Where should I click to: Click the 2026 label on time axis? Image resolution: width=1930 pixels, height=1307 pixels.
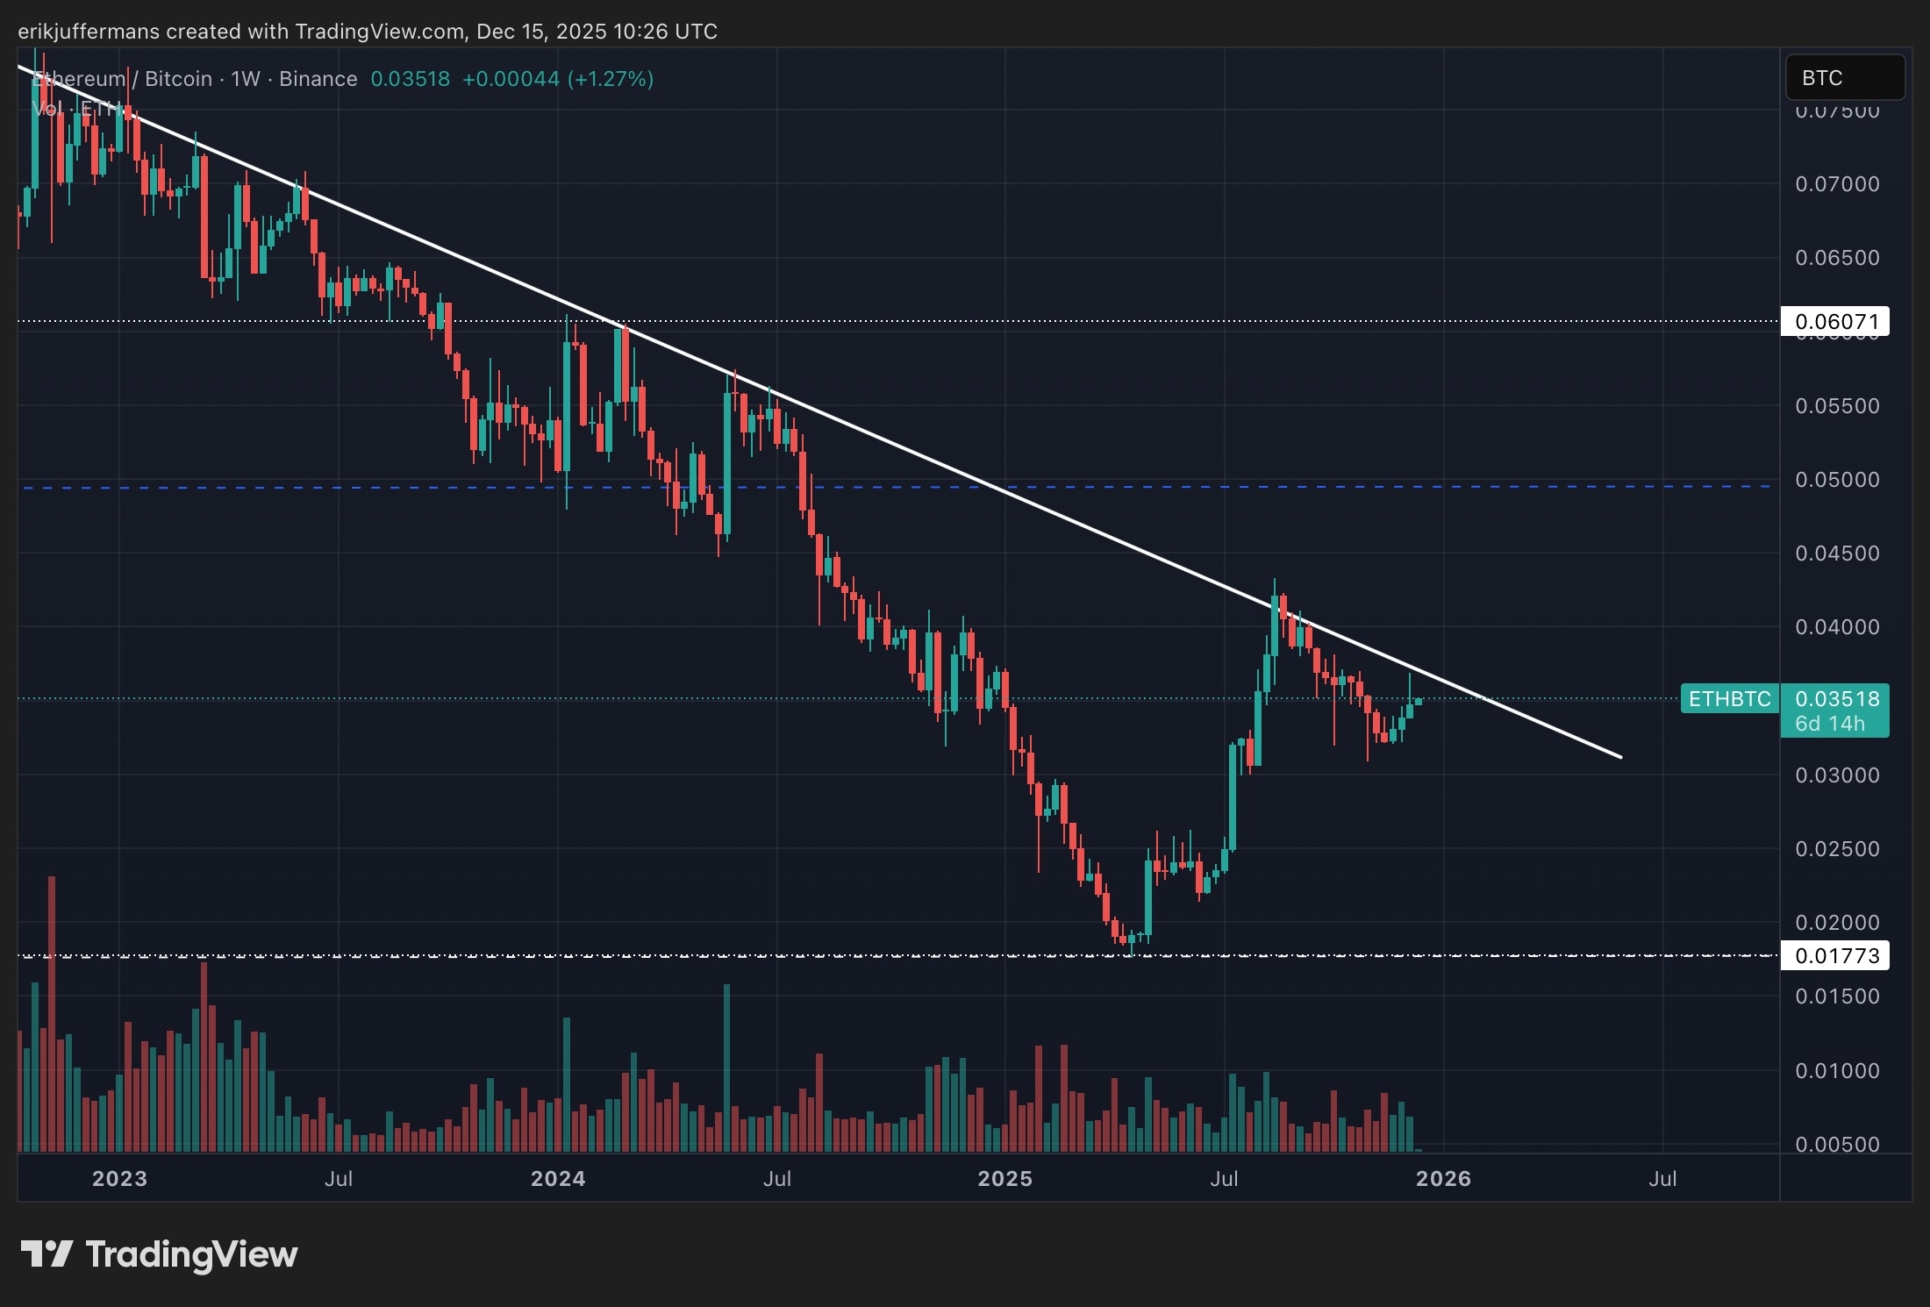1443,1178
